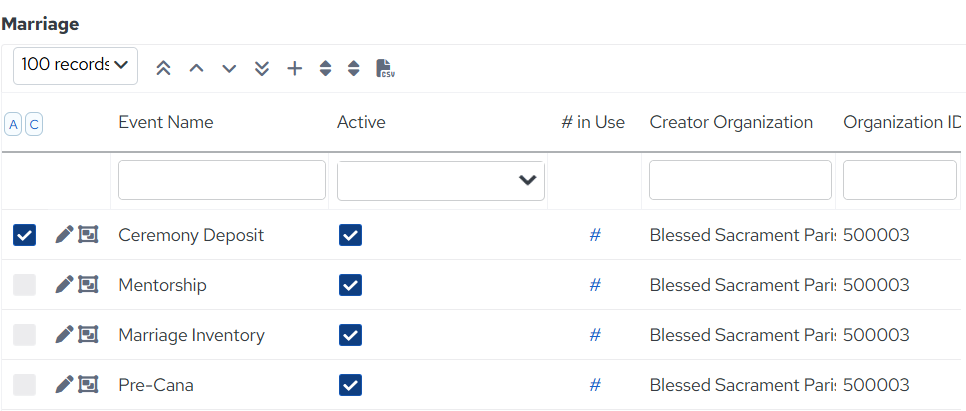Advance to the next page with the single down chevron
The image size is (966, 411).
click(229, 68)
